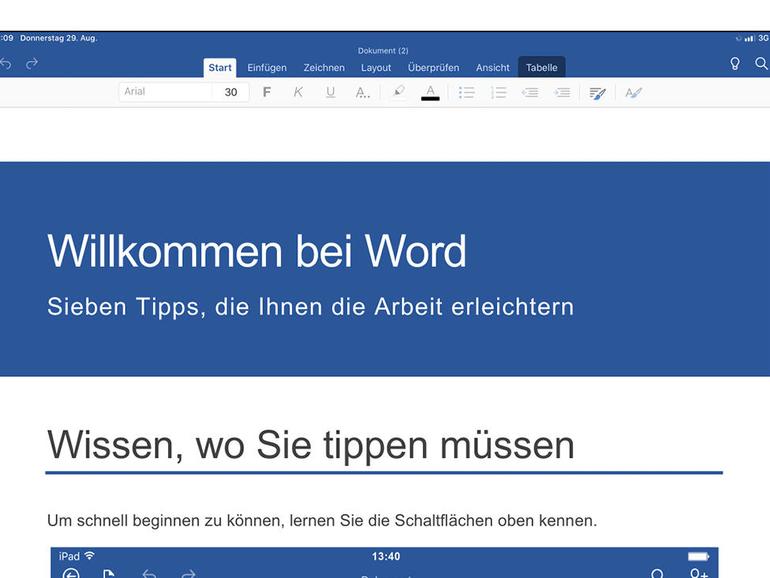Increase the paragraph indent
The width and height of the screenshot is (770, 578).
click(562, 92)
